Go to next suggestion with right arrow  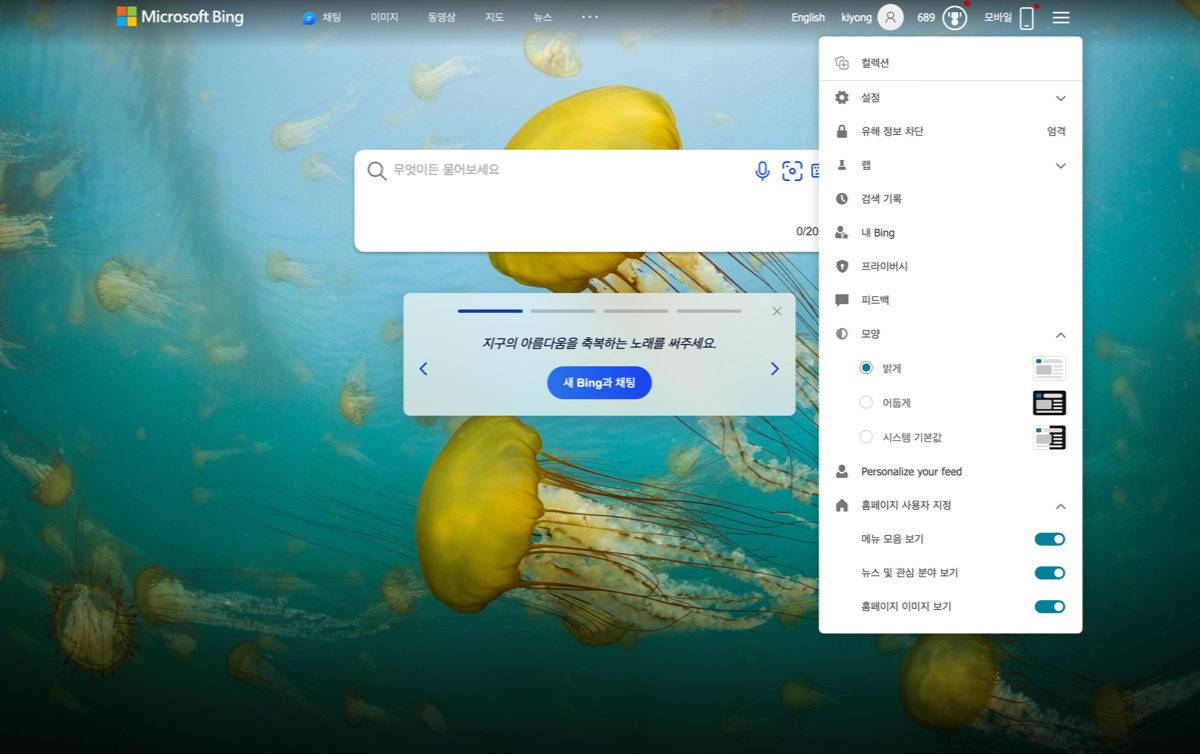click(x=774, y=369)
